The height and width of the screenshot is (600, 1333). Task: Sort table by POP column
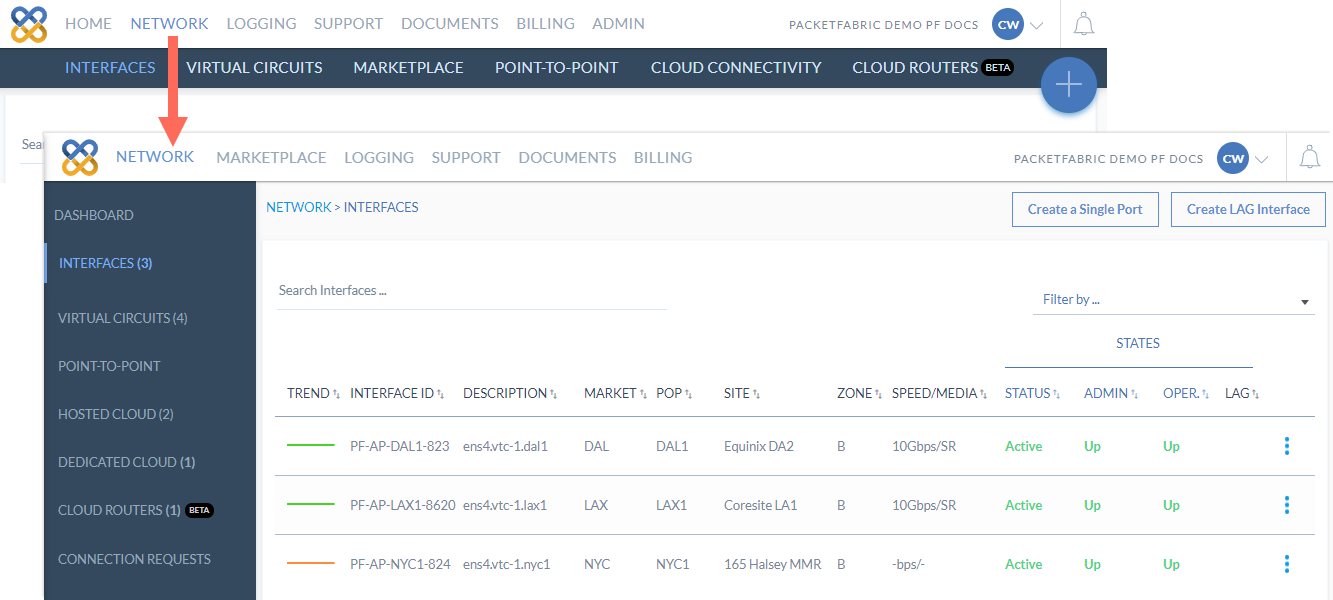674,393
